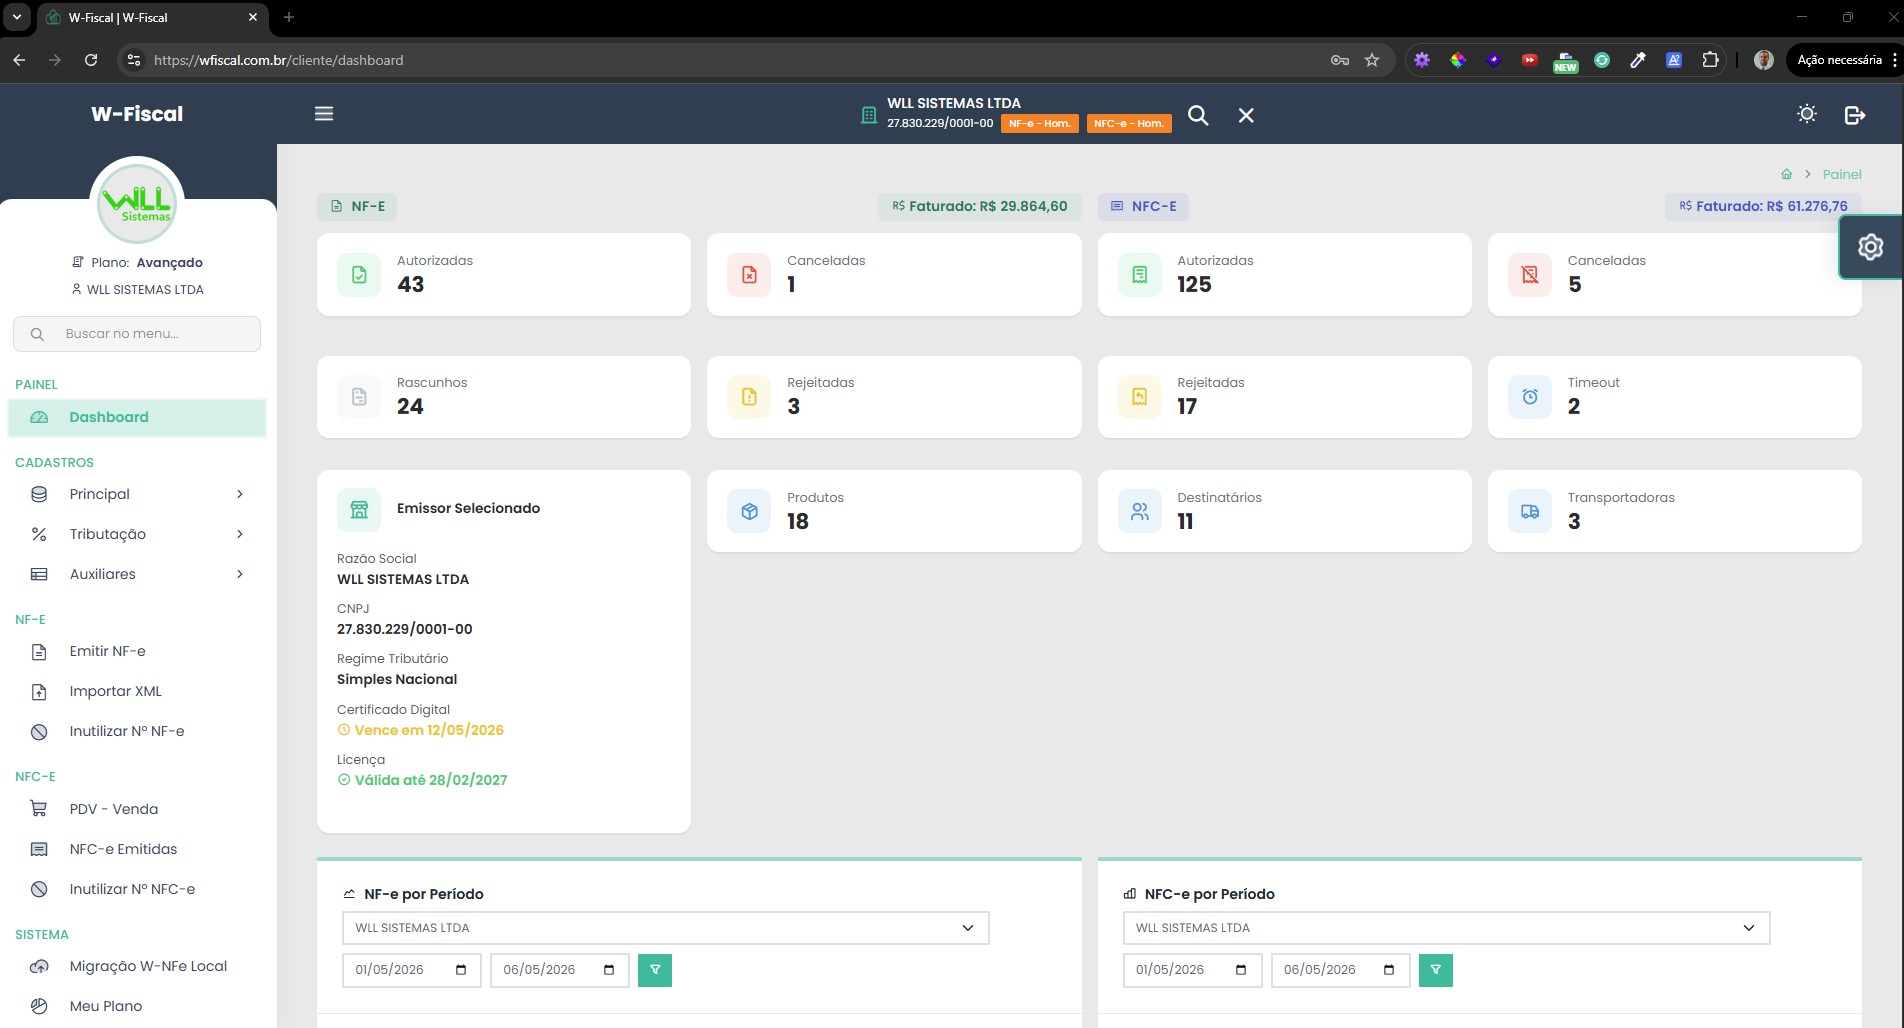Click the NFC-e Canceladas card icon
This screenshot has height=1028, width=1904.
coord(1530,275)
